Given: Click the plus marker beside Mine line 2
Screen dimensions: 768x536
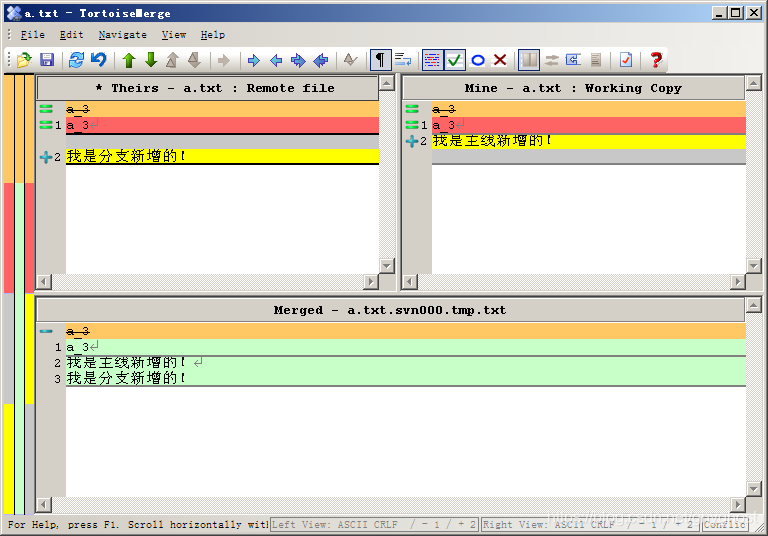Looking at the screenshot, I should pos(412,141).
